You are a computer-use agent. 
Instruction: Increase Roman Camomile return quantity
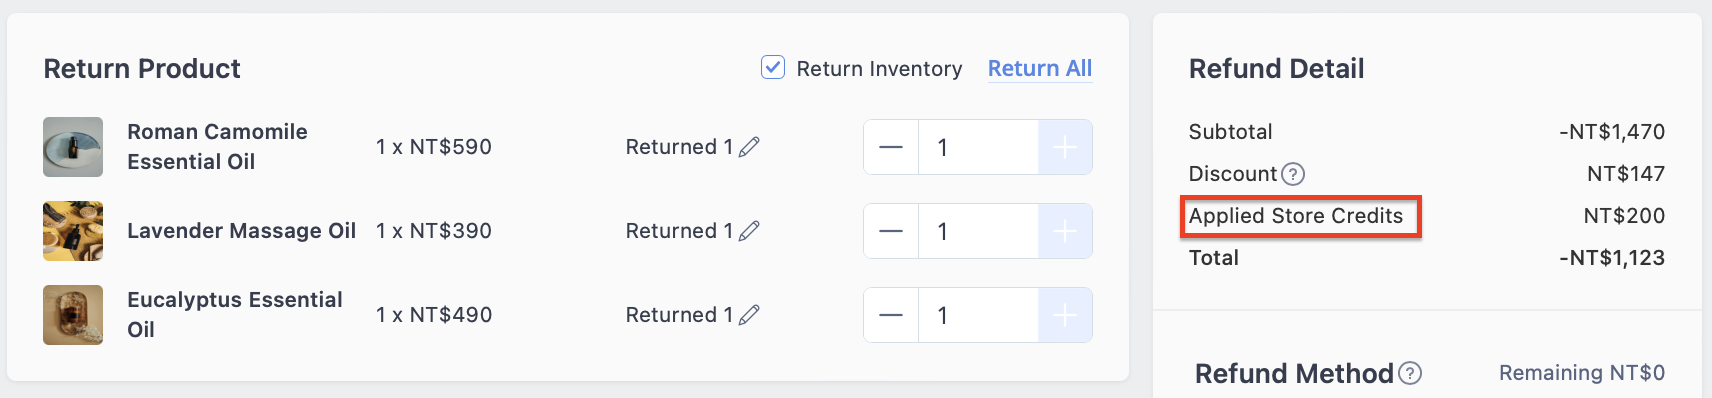click(x=1065, y=147)
